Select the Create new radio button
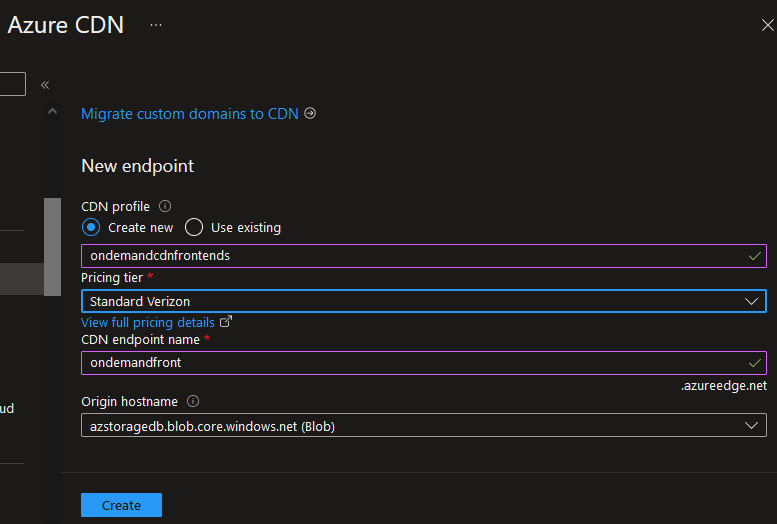Screen dimensions: 777x524 91,228
